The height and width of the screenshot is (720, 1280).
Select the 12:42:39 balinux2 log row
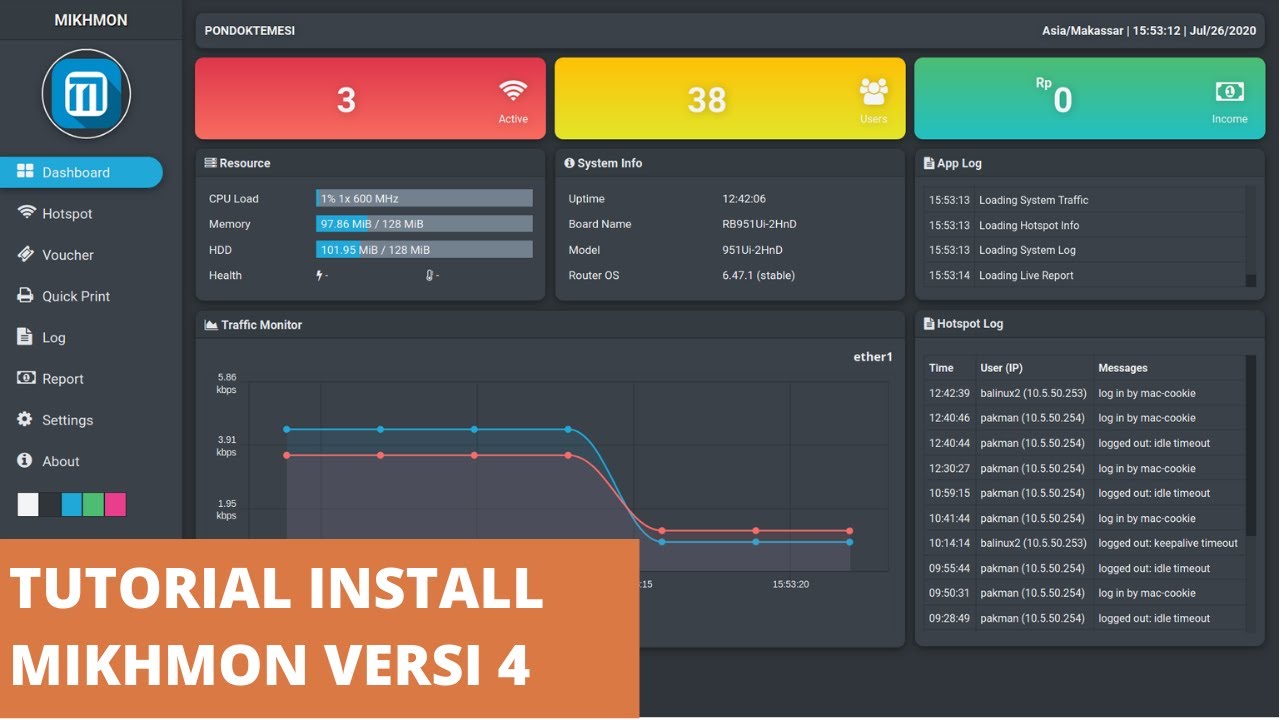(1084, 393)
